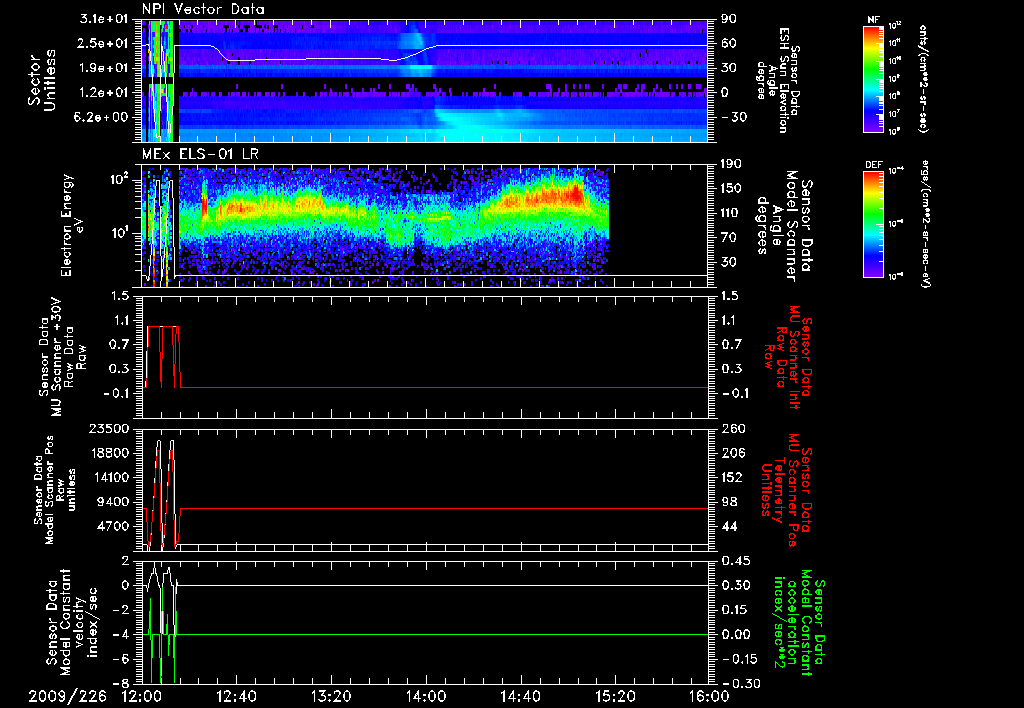Viewport: 1024px width, 708px height.
Task: Click the "23500" scanner position tick value
Action: (x=110, y=428)
